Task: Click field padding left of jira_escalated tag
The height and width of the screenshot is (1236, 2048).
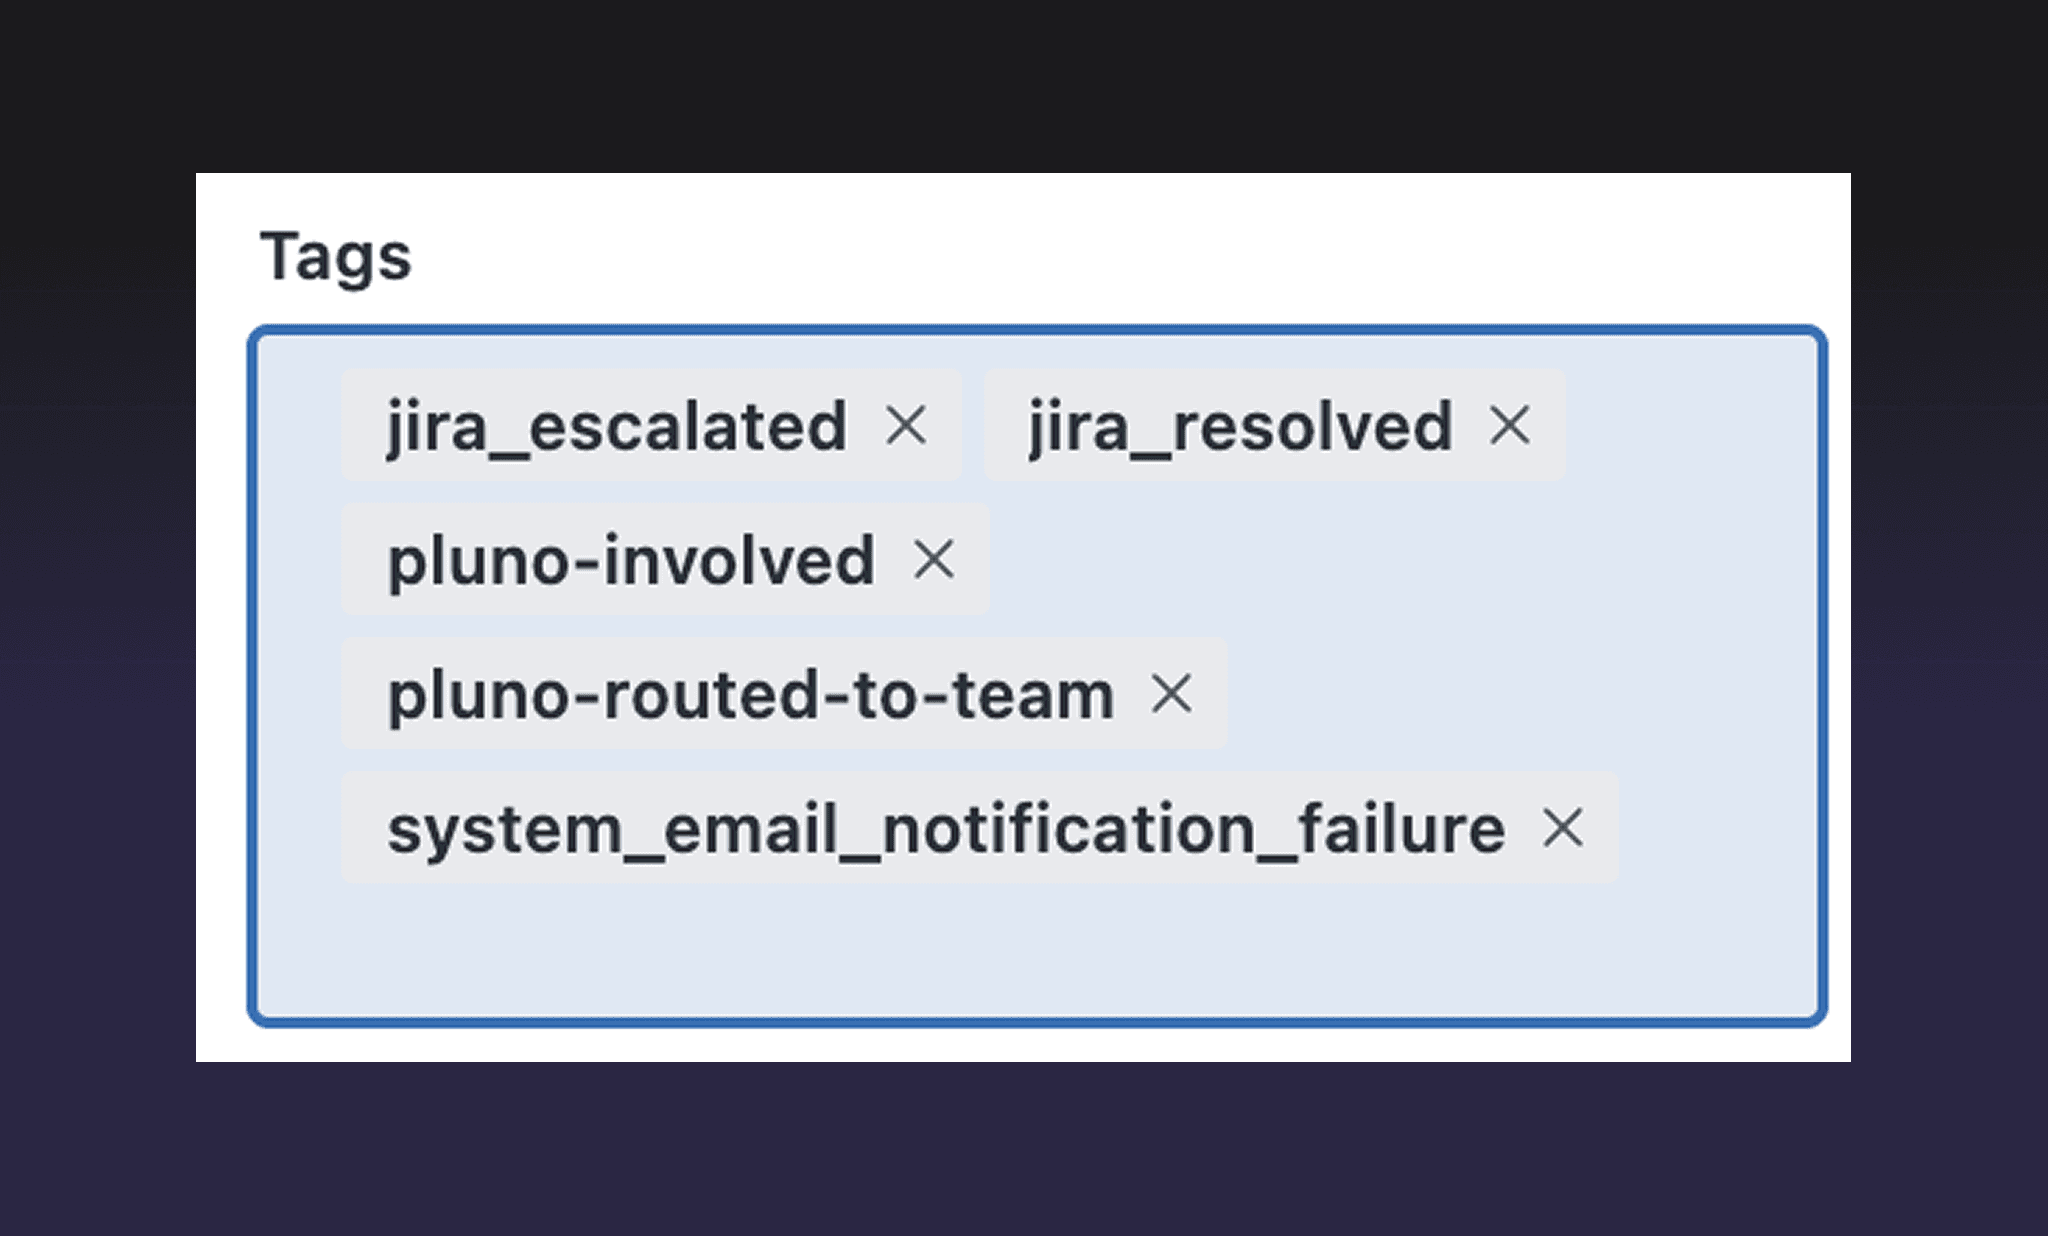Action: pos(300,426)
